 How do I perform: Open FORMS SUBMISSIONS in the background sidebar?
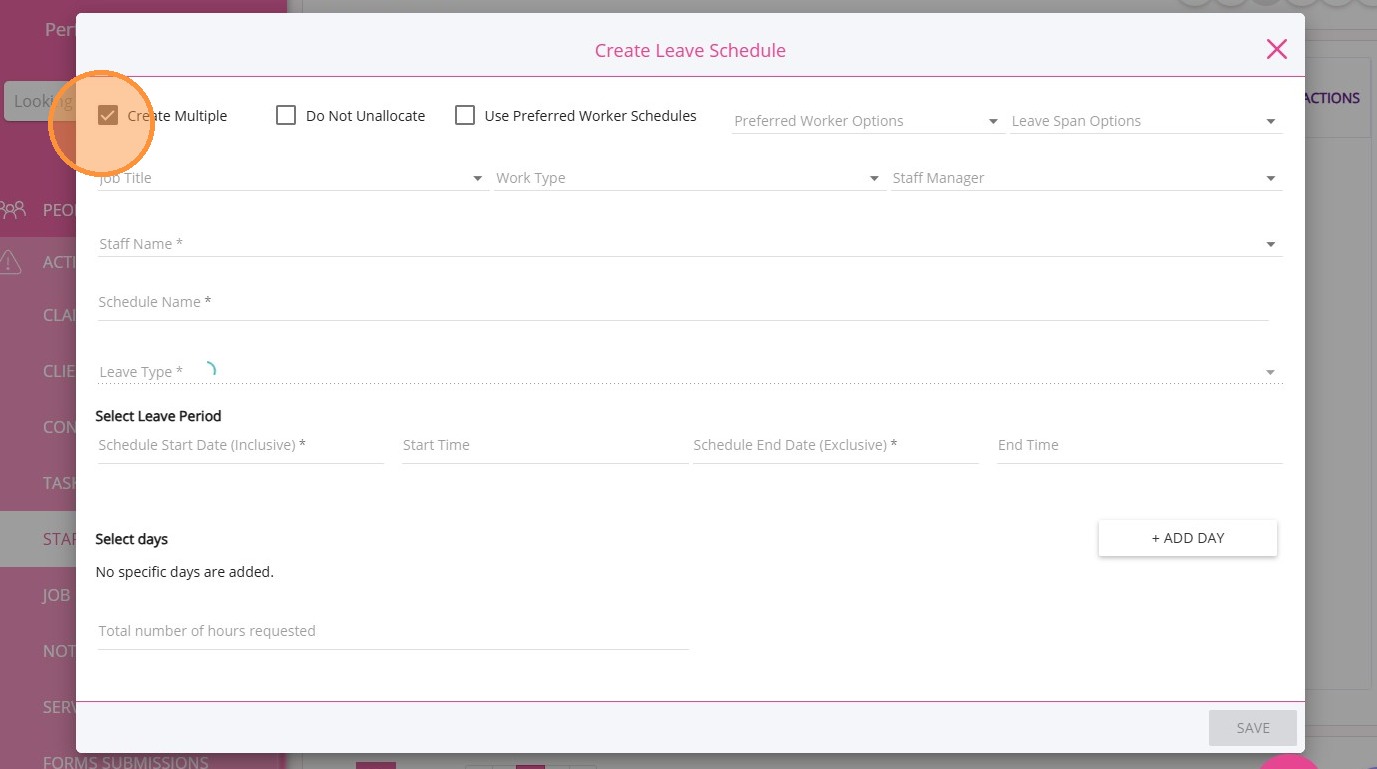tap(126, 762)
